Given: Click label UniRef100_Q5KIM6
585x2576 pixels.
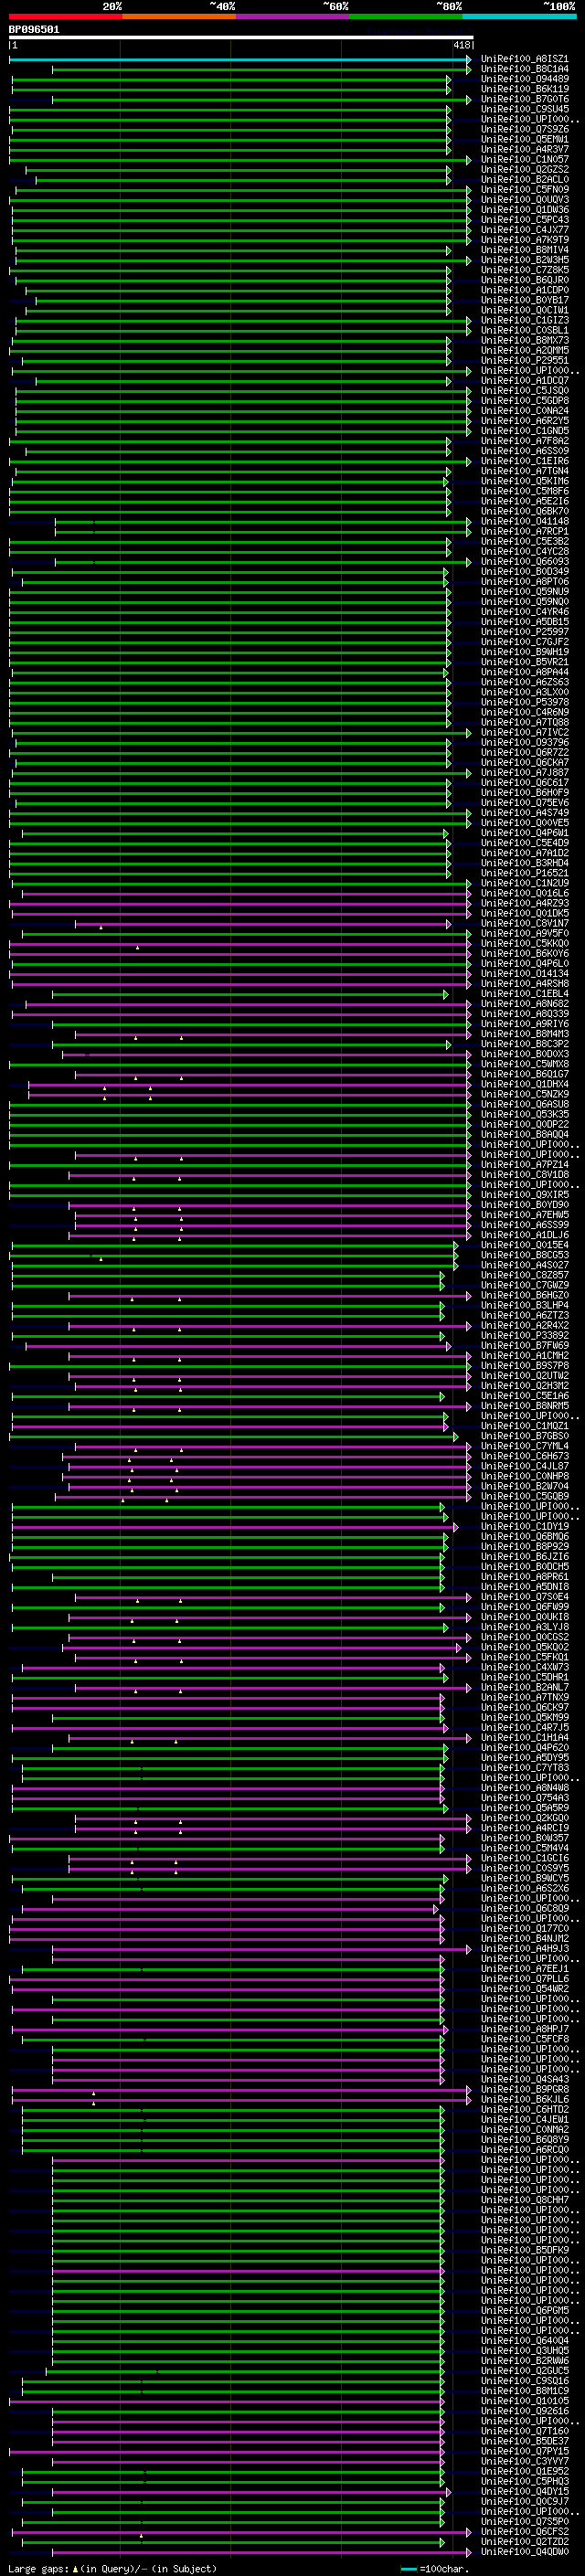Looking at the screenshot, I should pos(524,481).
